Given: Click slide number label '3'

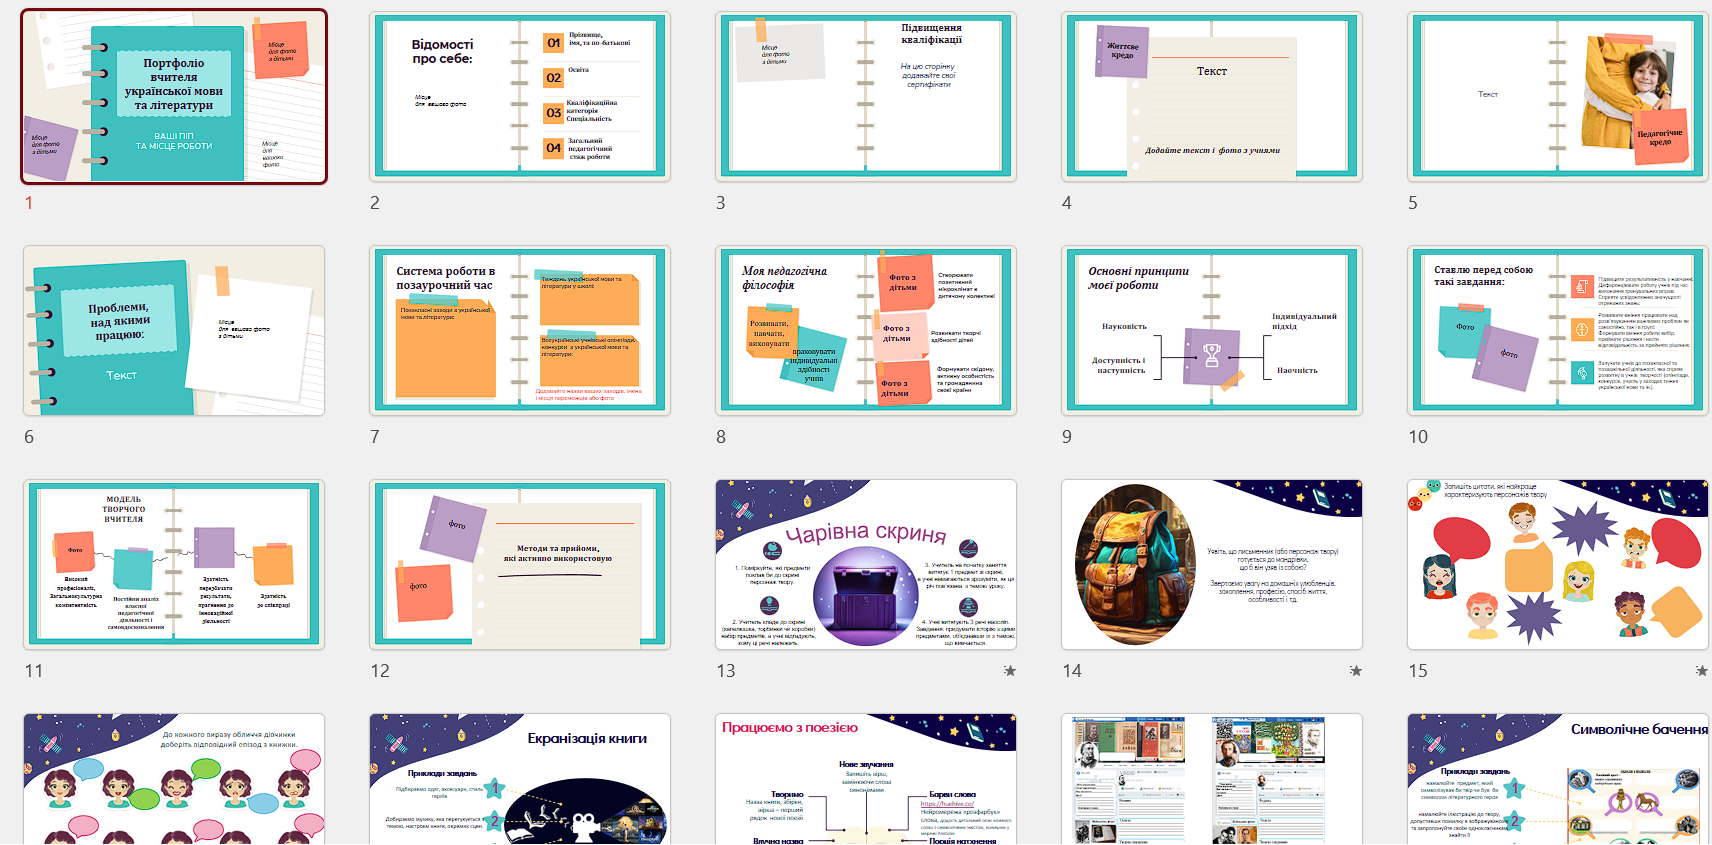Looking at the screenshot, I should (721, 203).
